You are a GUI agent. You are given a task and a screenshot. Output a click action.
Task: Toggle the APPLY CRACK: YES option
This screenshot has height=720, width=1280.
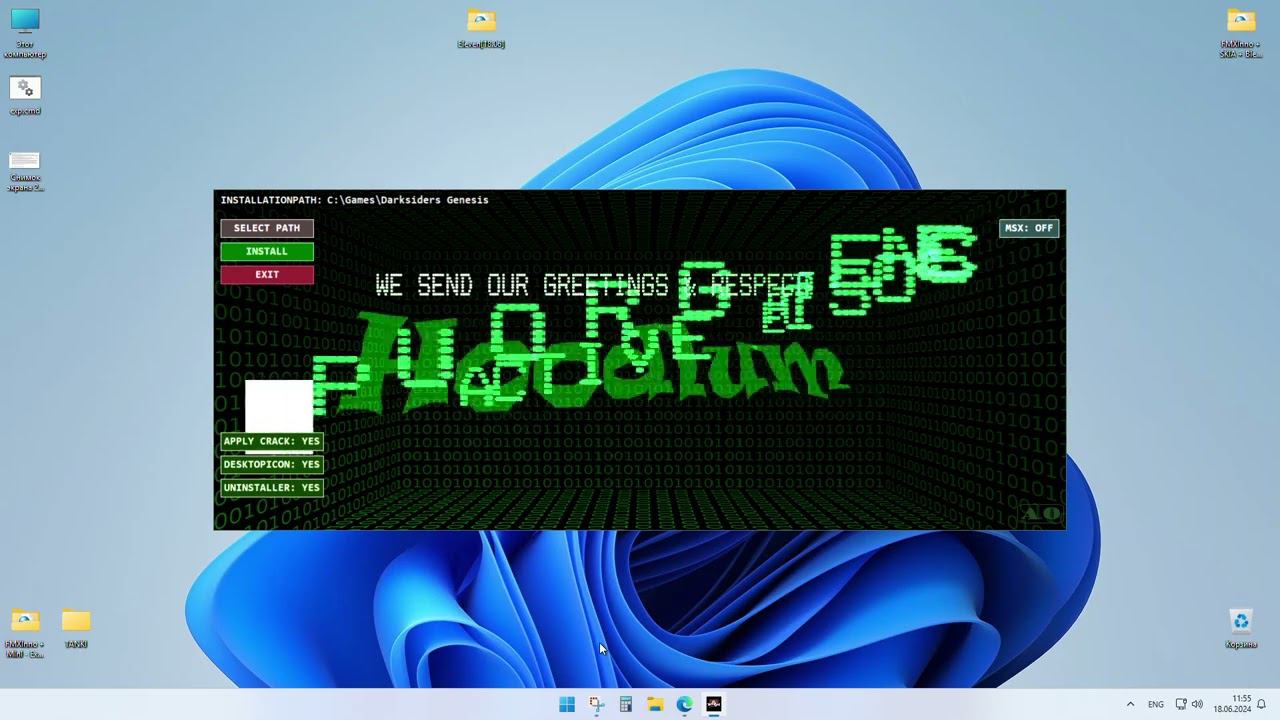click(x=272, y=441)
